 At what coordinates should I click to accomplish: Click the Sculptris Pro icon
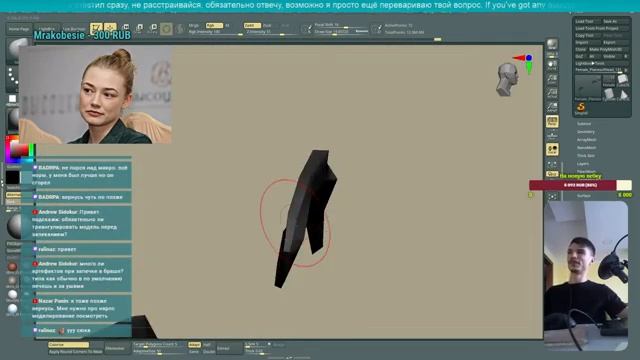pyautogui.click(x=180, y=29)
